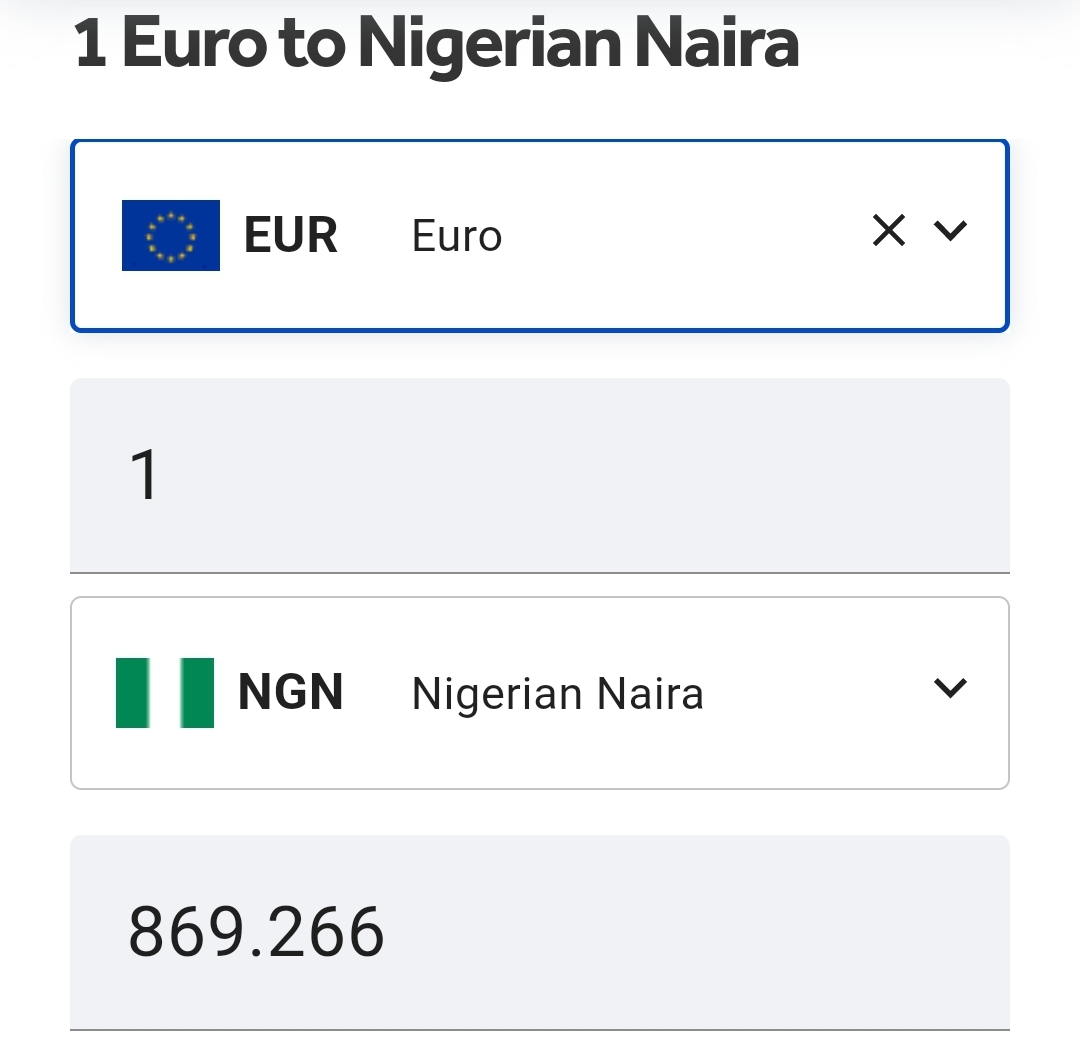Expand the NGN currency dropdown arrow
This screenshot has width=1080, height=1048.
point(949,688)
